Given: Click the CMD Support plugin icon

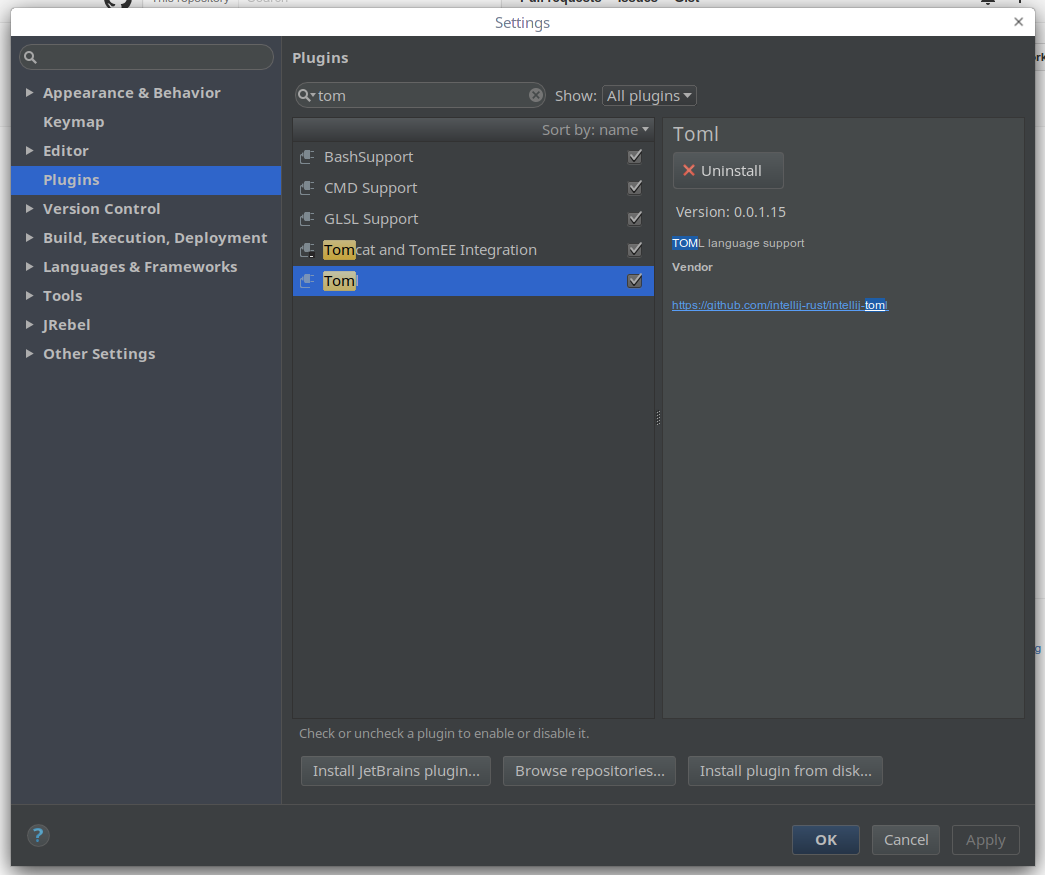Looking at the screenshot, I should pyautogui.click(x=307, y=188).
